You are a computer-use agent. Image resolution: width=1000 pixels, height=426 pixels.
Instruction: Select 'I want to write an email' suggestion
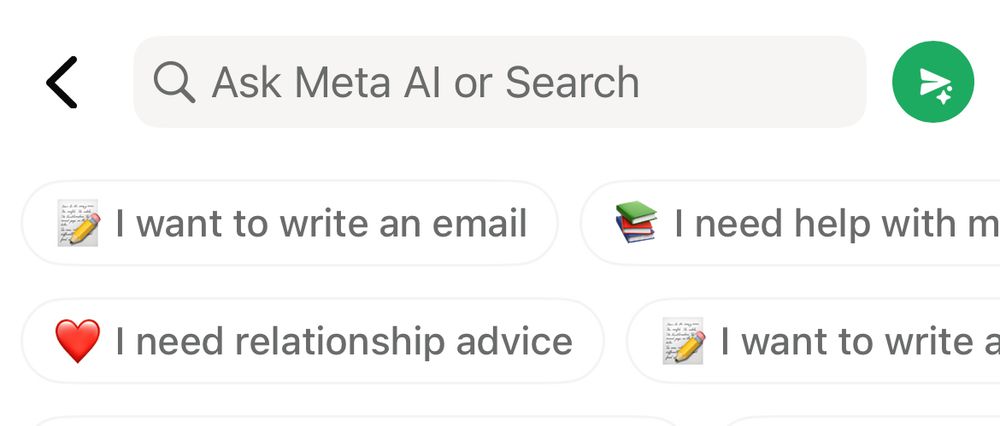290,223
